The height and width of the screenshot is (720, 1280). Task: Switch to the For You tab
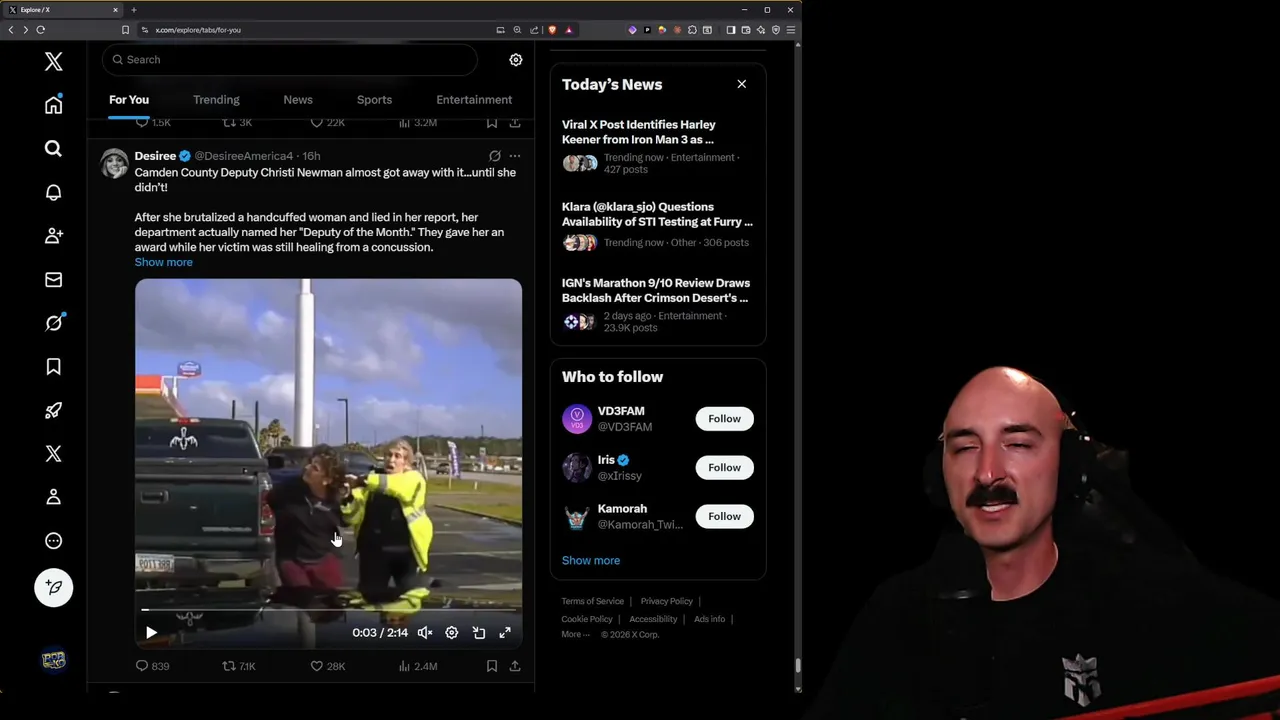click(x=129, y=100)
